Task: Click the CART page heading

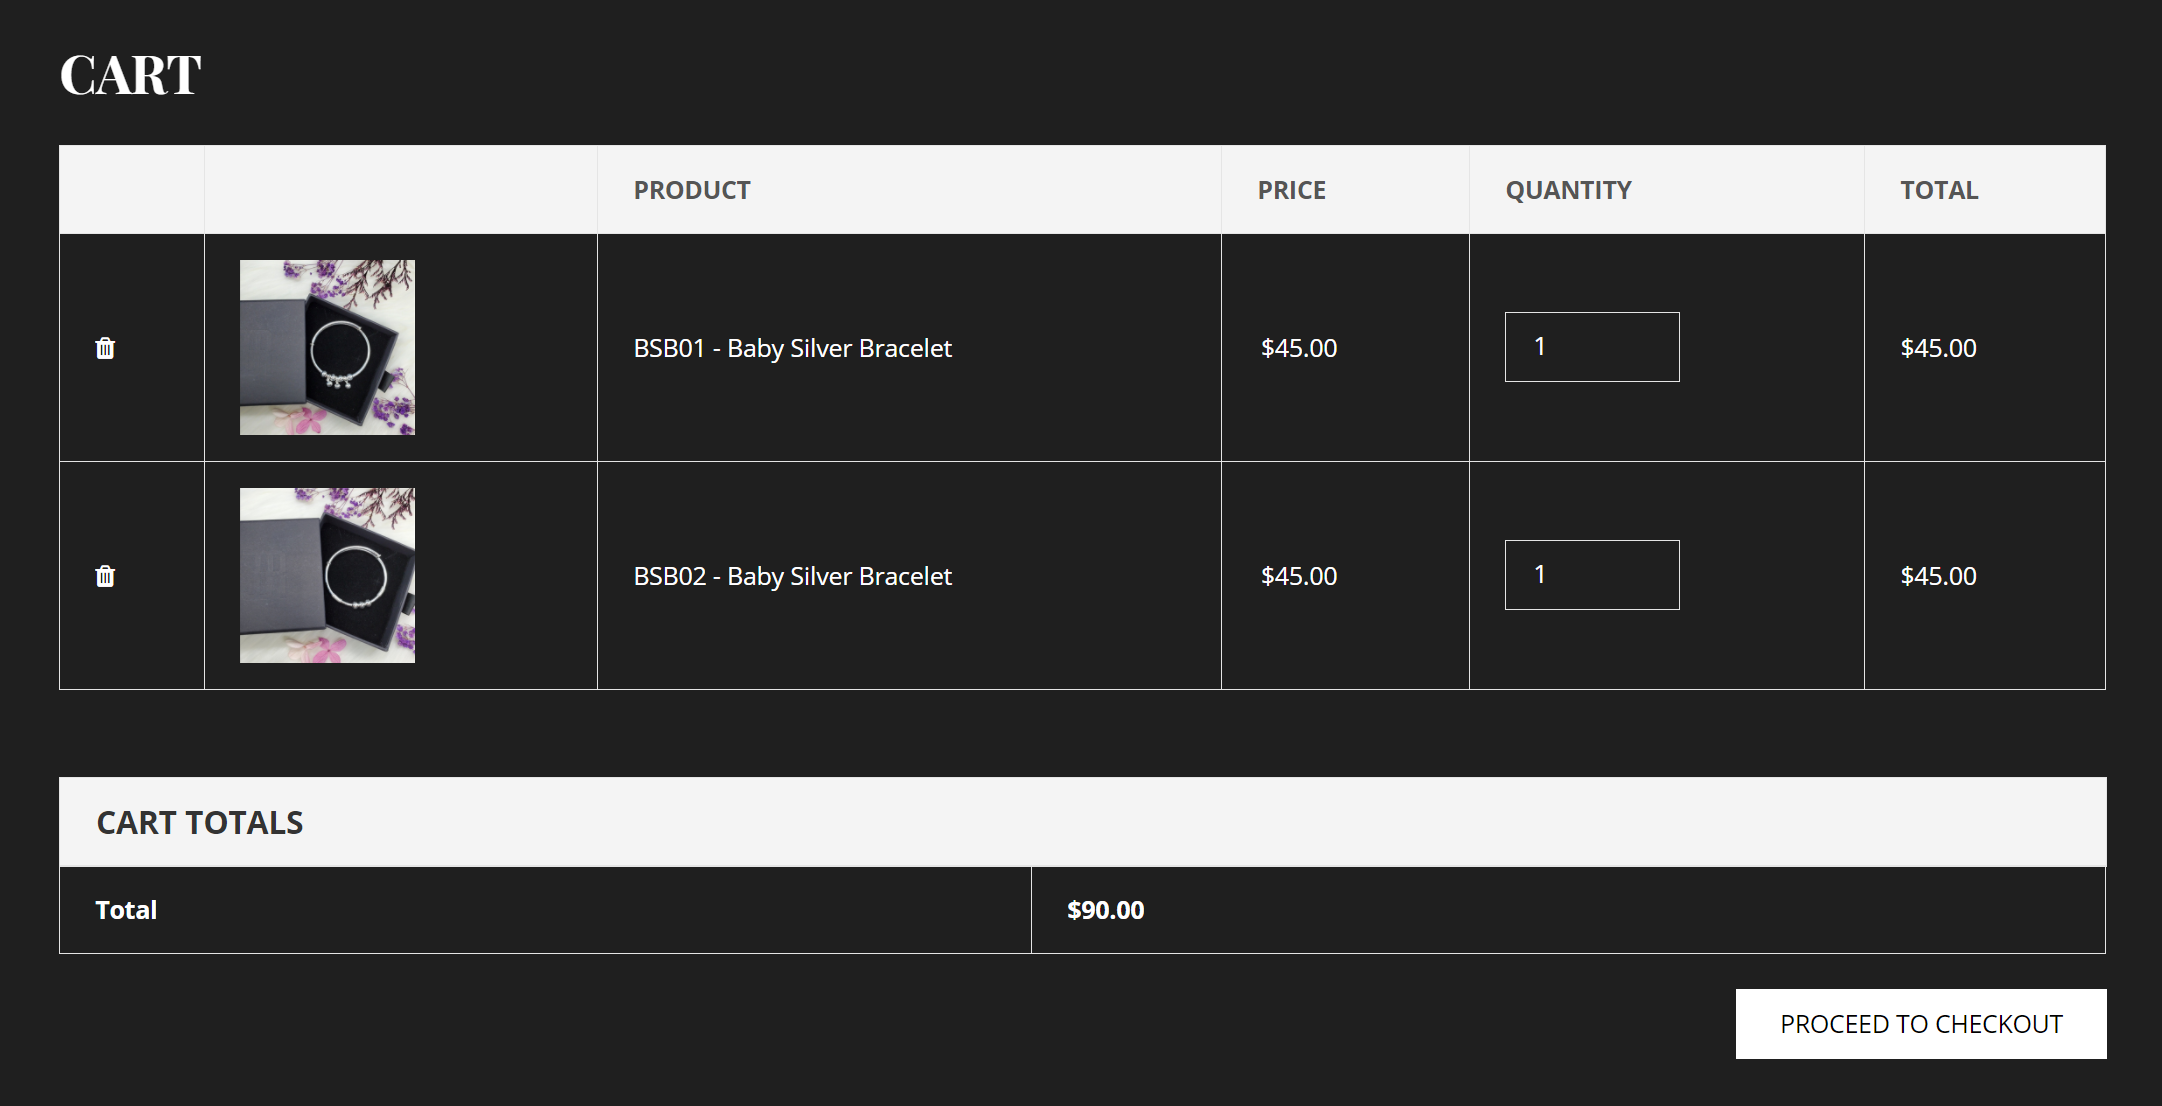Action: click(x=131, y=75)
